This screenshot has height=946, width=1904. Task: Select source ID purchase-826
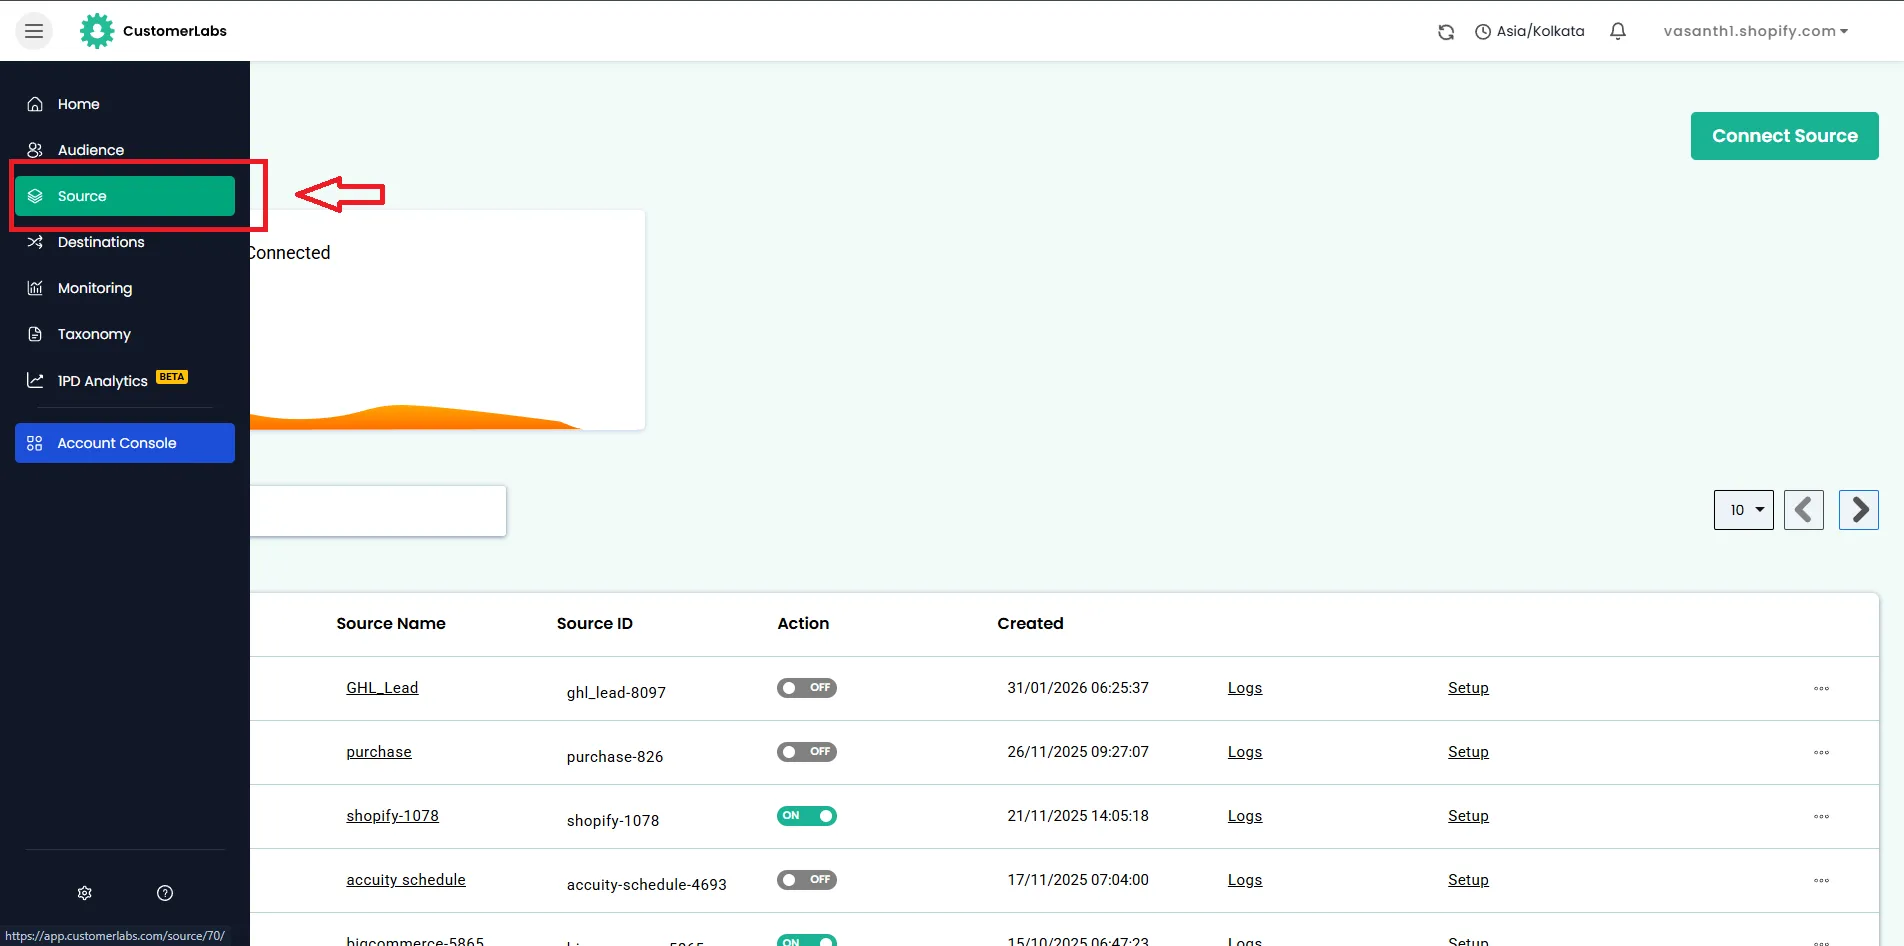615,757
